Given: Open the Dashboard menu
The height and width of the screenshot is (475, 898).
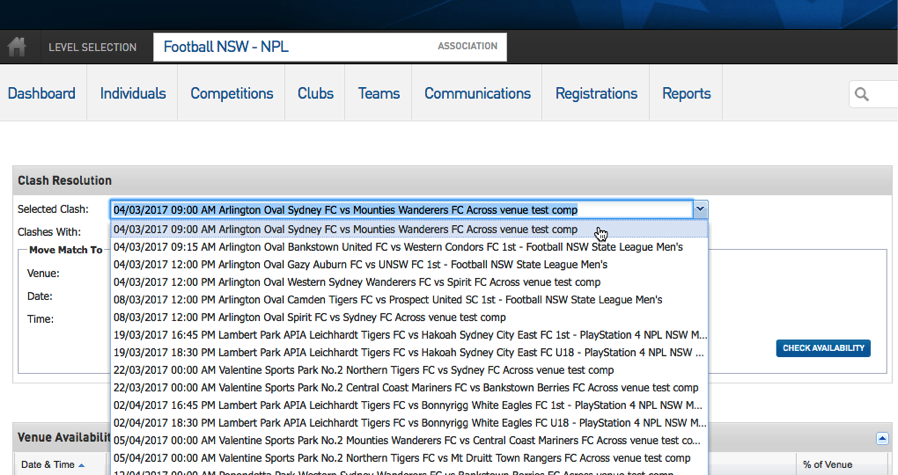Looking at the screenshot, I should (41, 93).
